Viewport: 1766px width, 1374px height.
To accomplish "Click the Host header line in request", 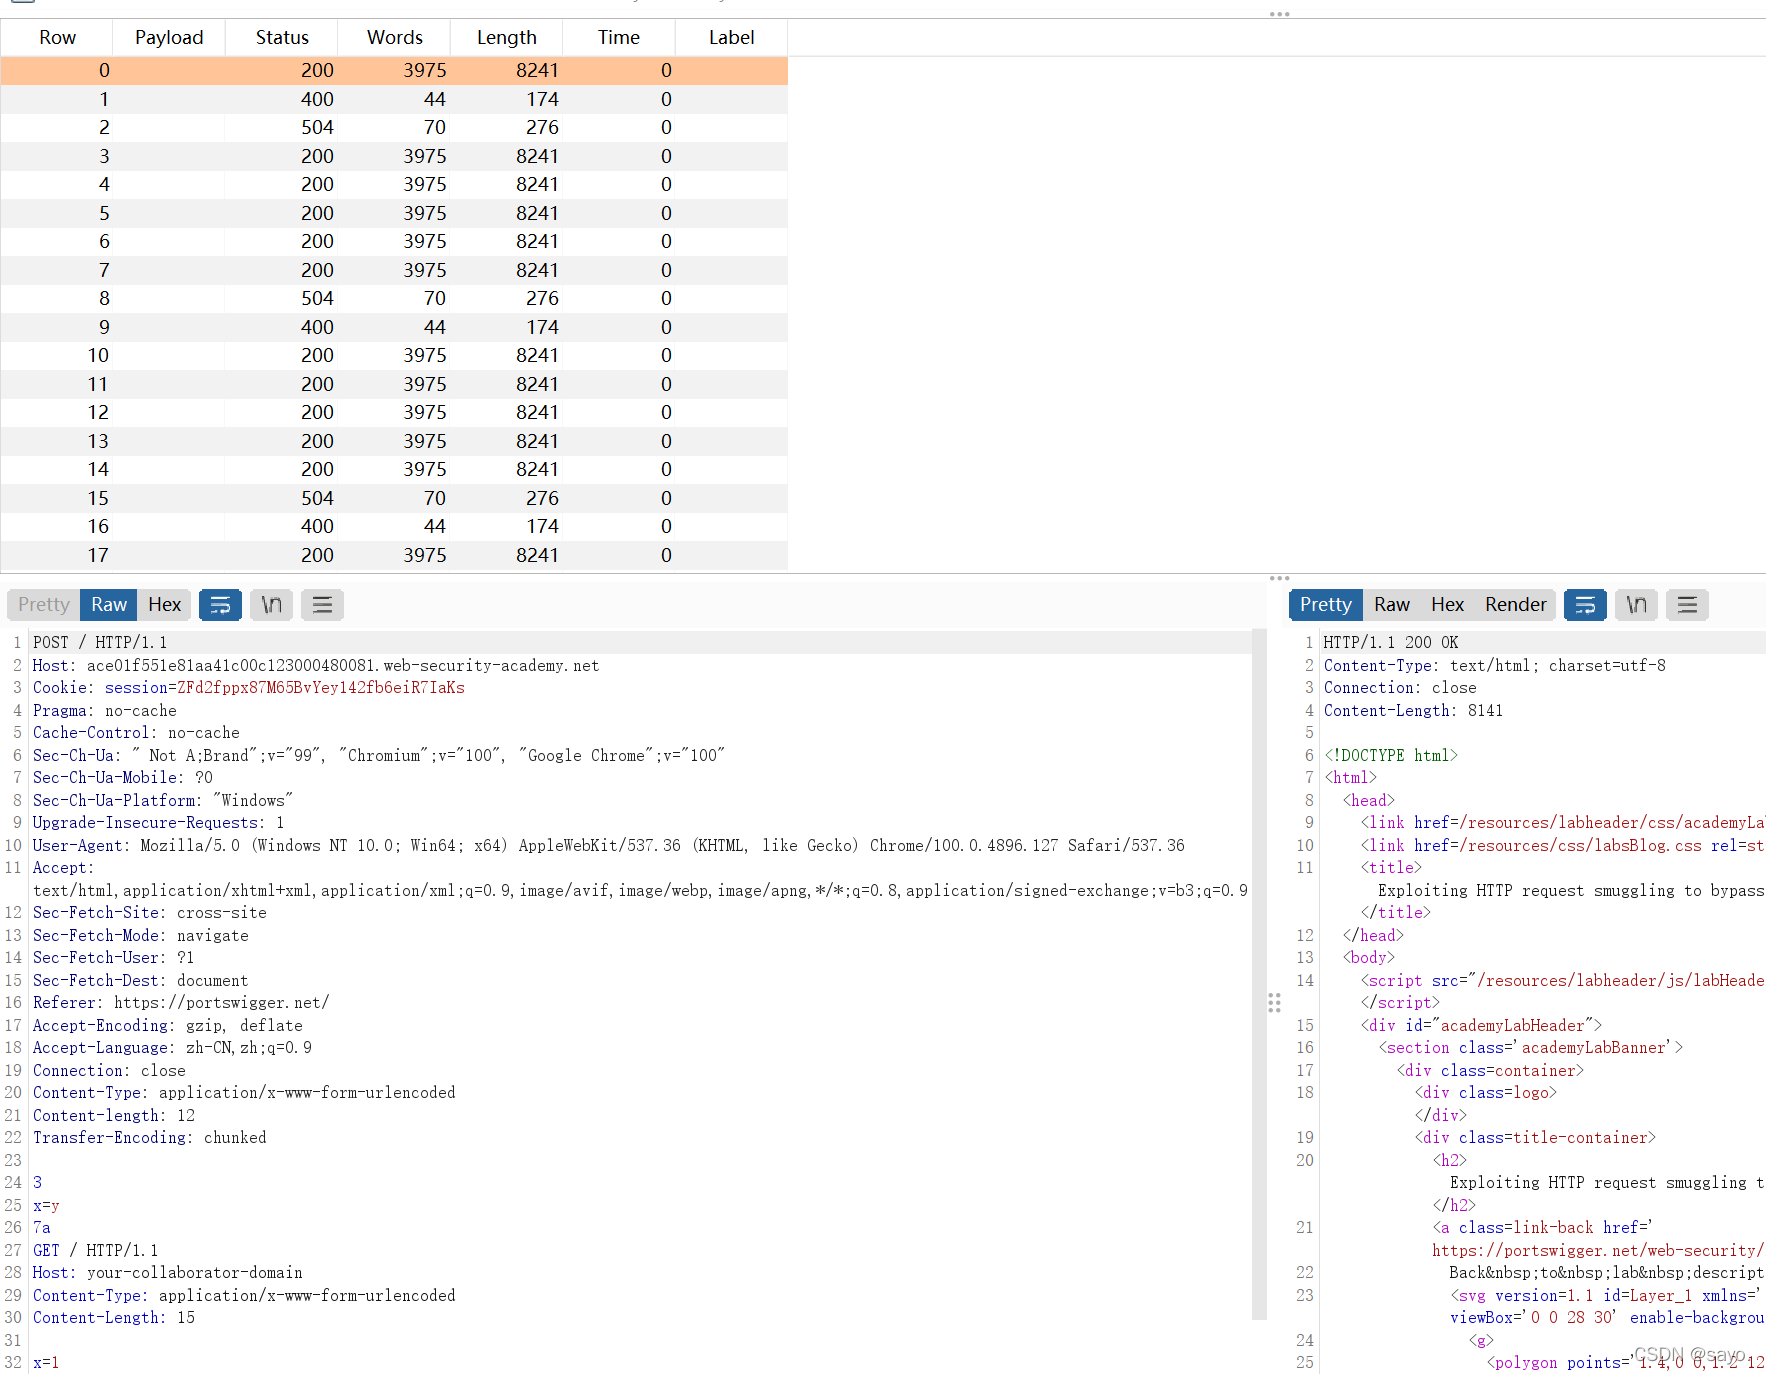I will pyautogui.click(x=316, y=665).
